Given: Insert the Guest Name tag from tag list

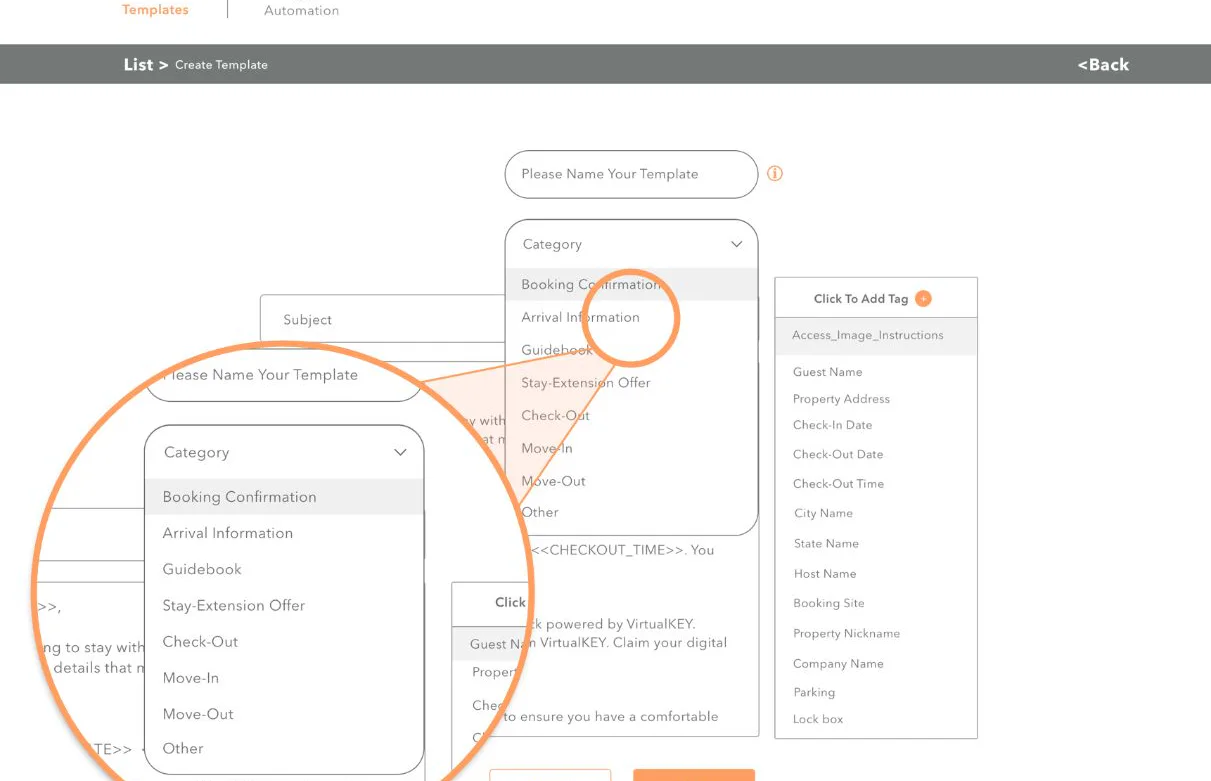Looking at the screenshot, I should pyautogui.click(x=827, y=372).
